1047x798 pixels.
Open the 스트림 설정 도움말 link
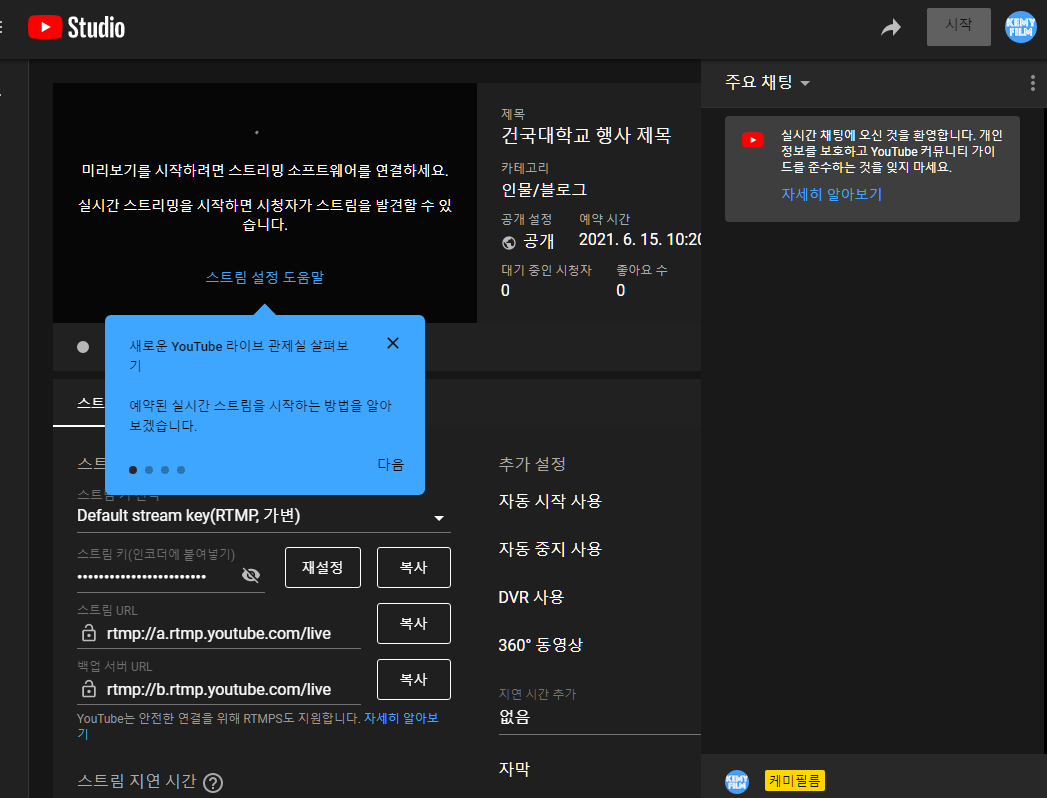[x=264, y=277]
